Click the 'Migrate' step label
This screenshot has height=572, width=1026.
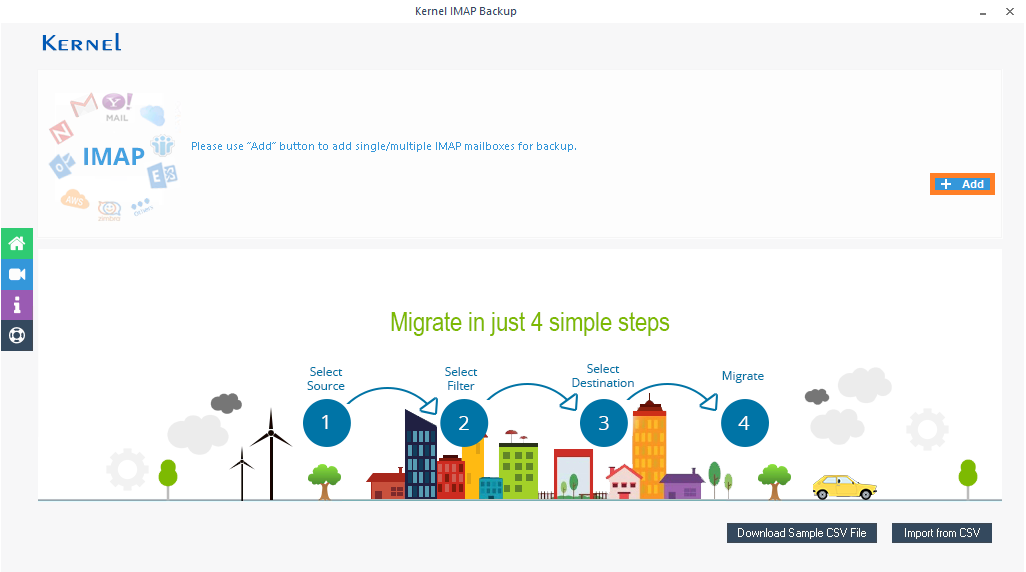[743, 376]
